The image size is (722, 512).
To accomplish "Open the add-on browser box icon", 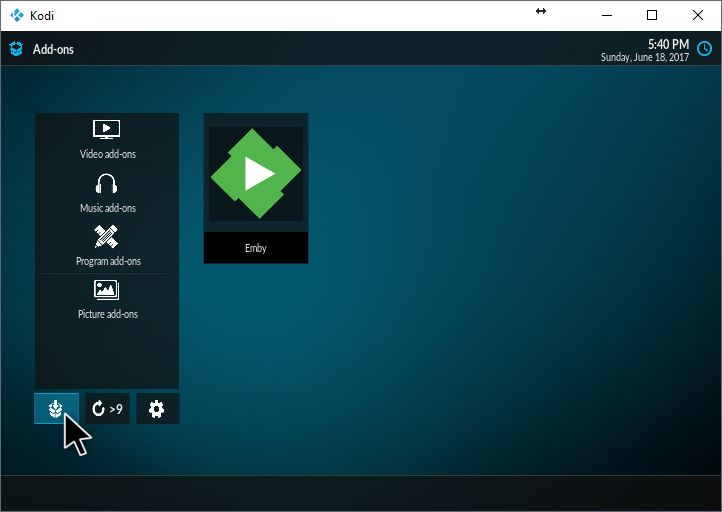I will tap(56, 408).
